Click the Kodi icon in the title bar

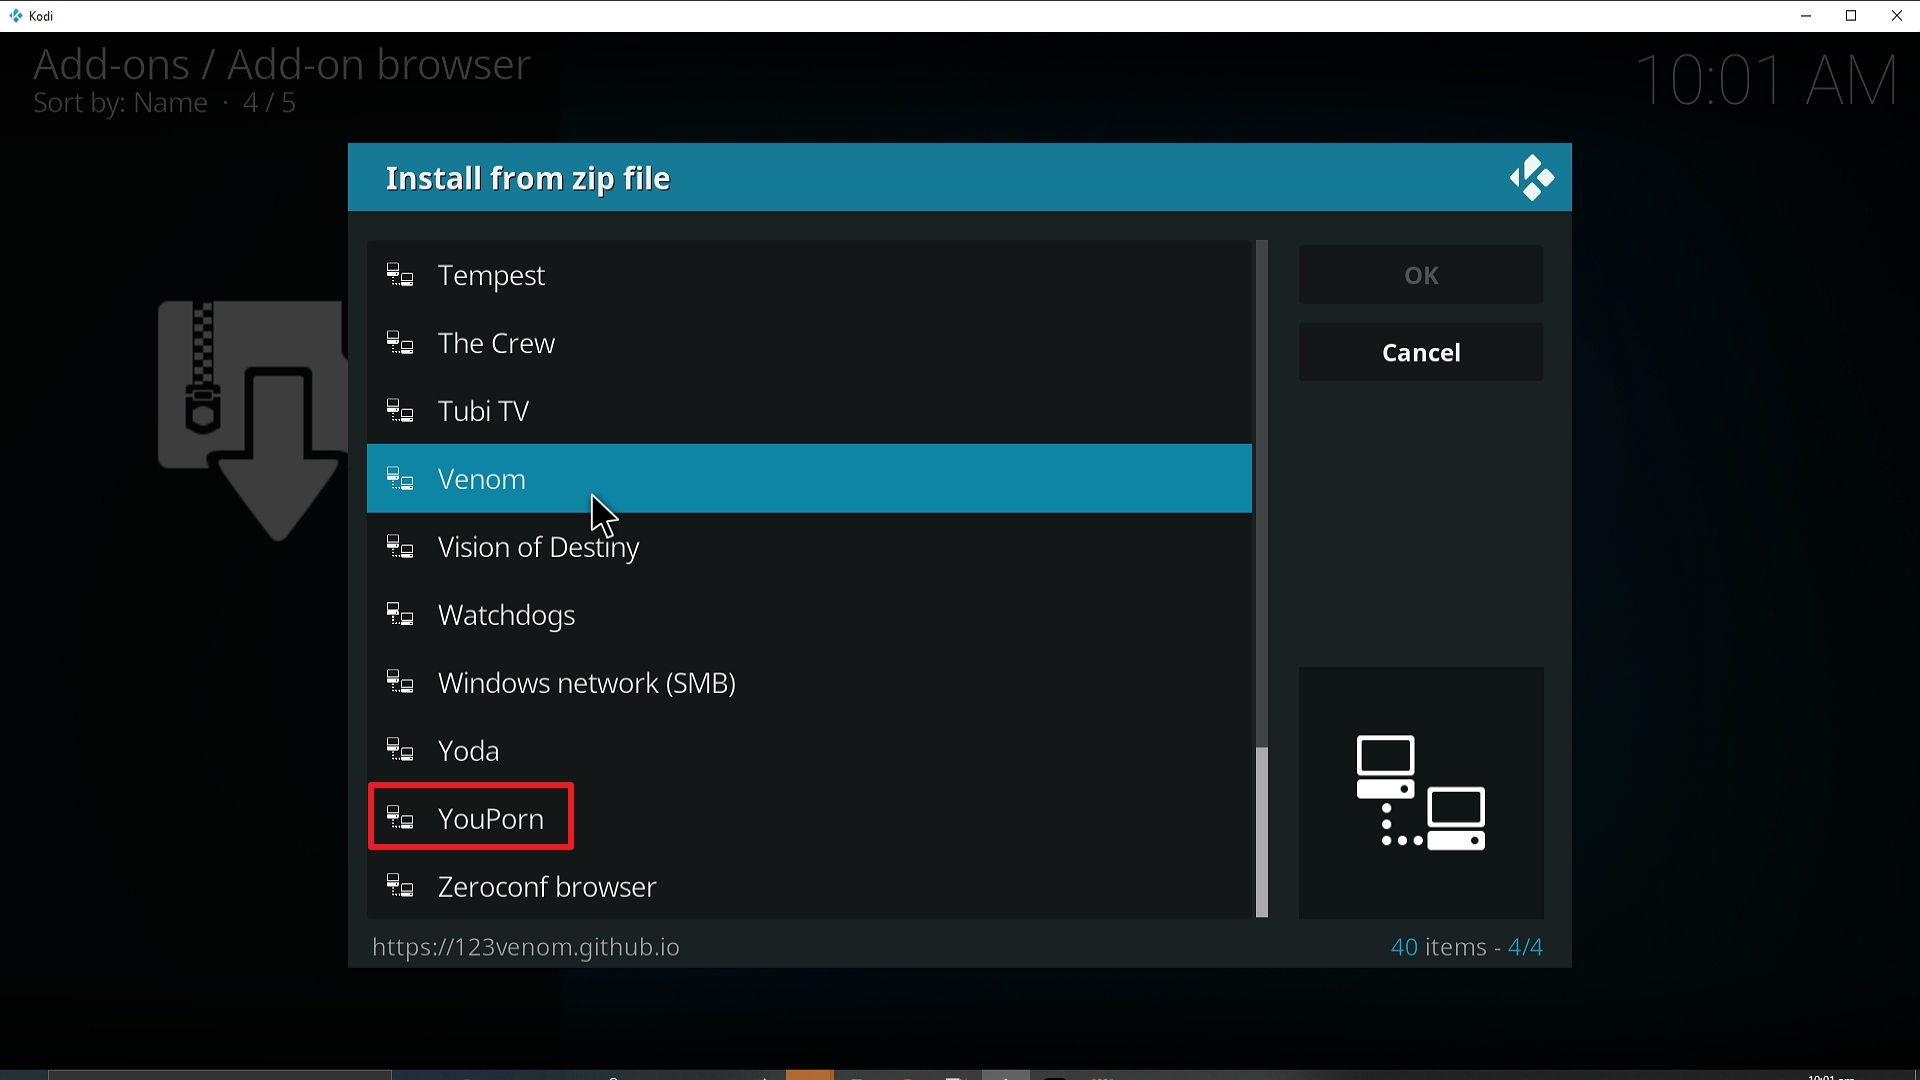coord(16,16)
